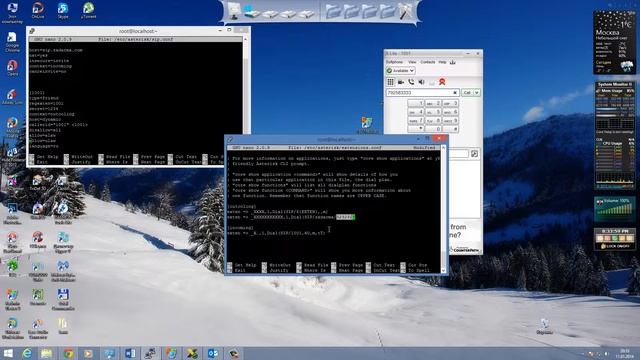Open the uTorrent desktop shortcut
640x360 pixels.
(89, 11)
